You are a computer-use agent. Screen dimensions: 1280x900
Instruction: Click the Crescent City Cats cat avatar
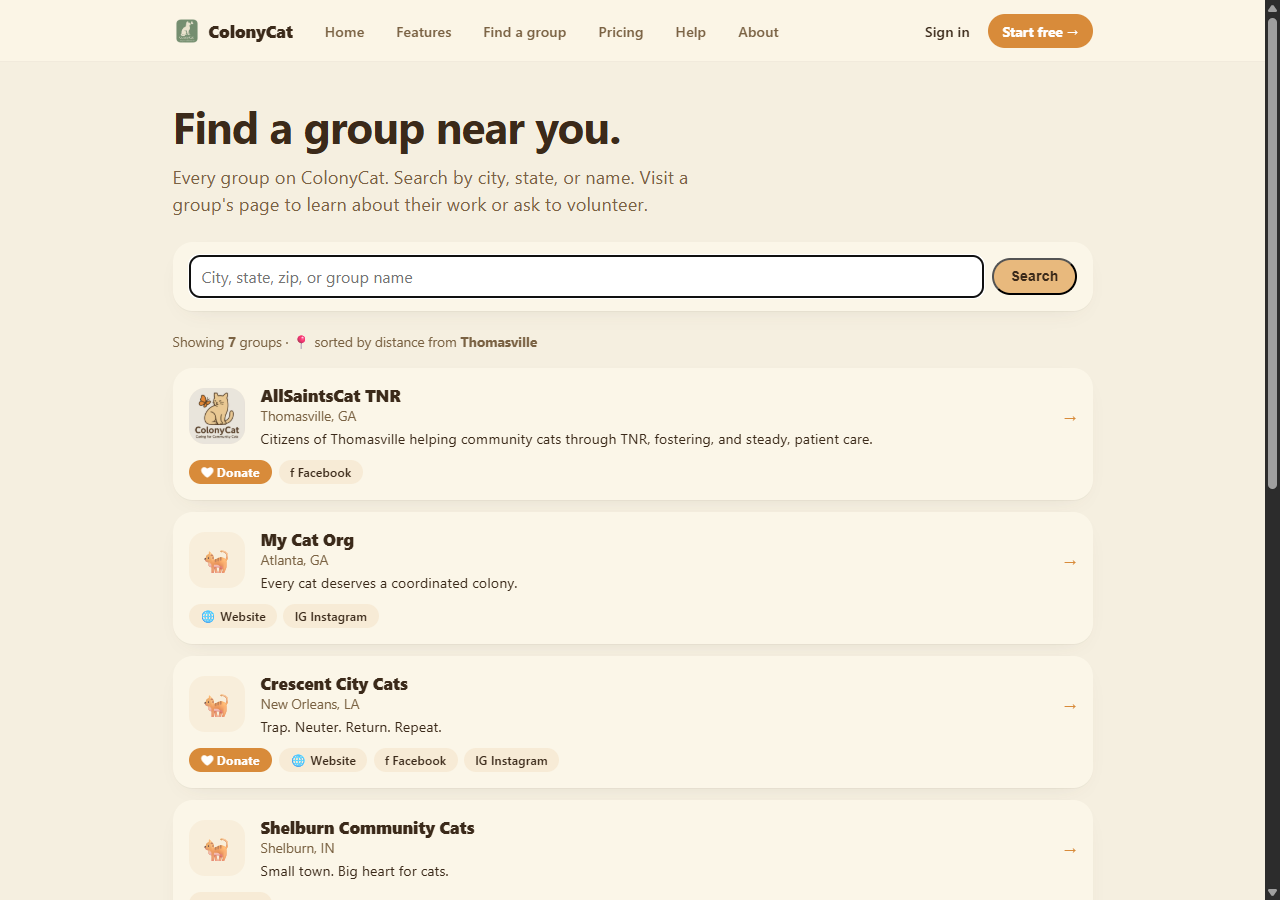pos(217,704)
